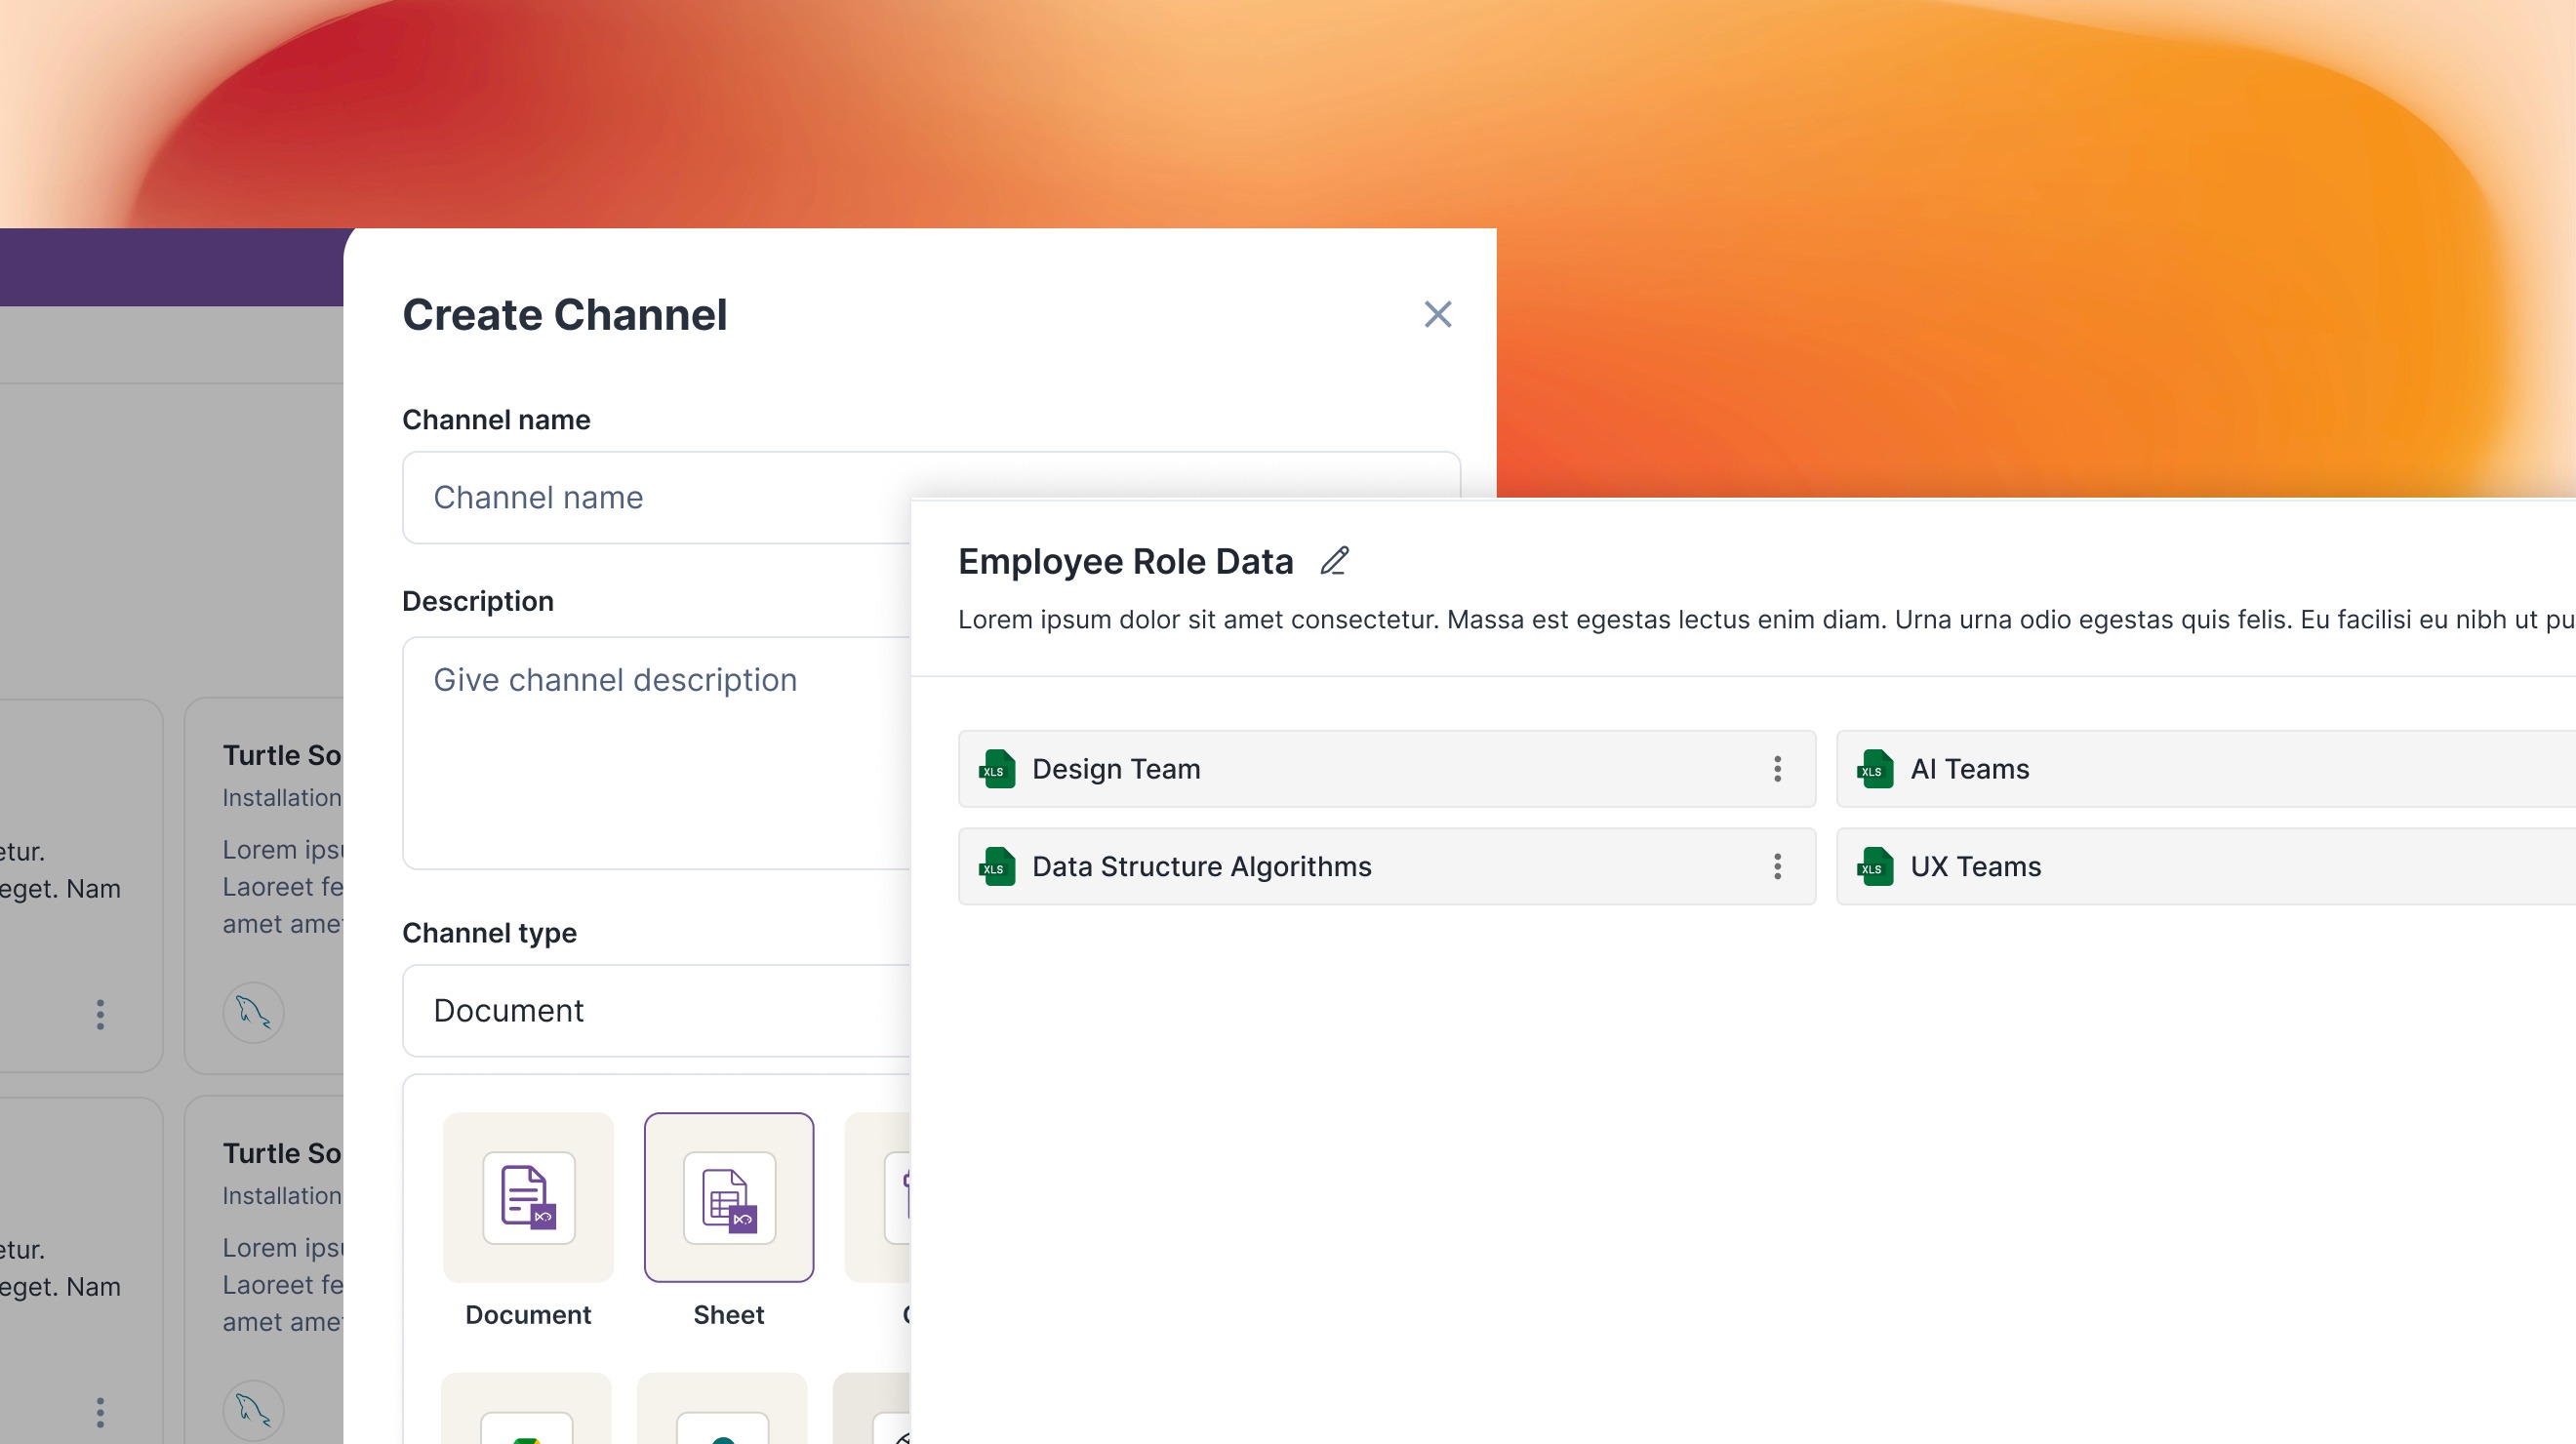This screenshot has height=1444, width=2576.
Task: Close the Create Channel dialog
Action: 1437,315
